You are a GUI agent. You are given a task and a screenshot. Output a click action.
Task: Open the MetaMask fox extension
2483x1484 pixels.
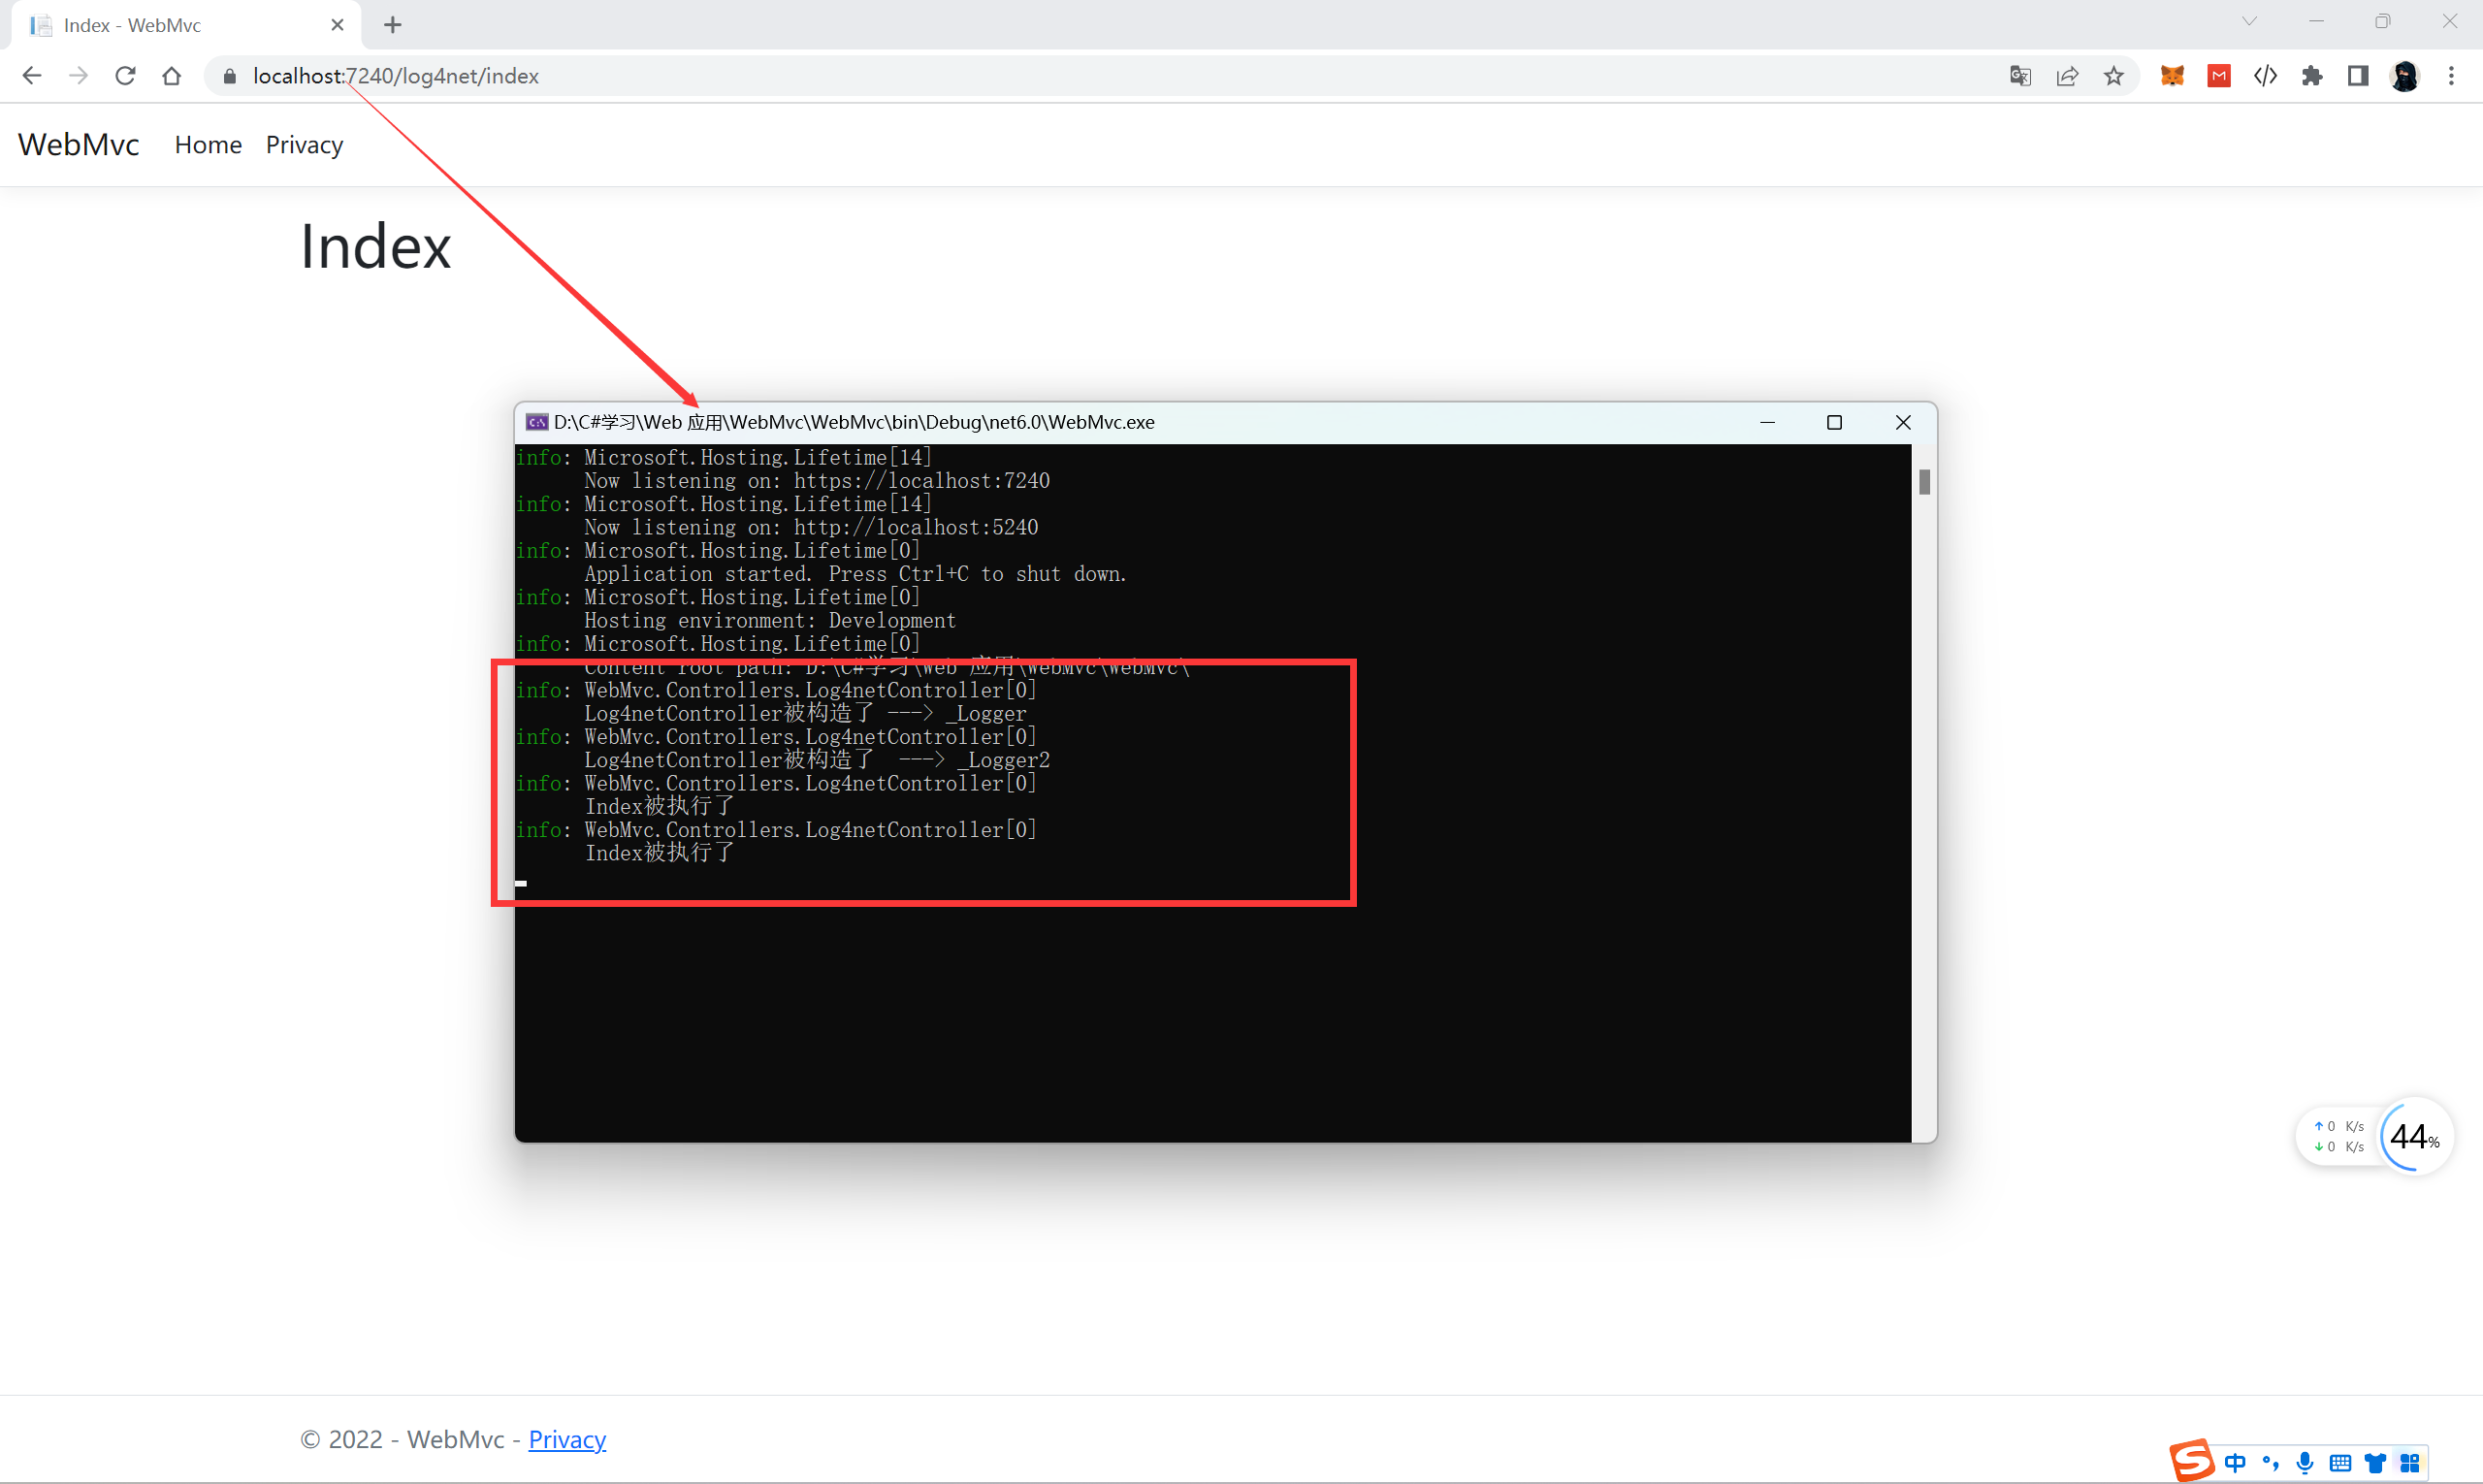point(2172,76)
